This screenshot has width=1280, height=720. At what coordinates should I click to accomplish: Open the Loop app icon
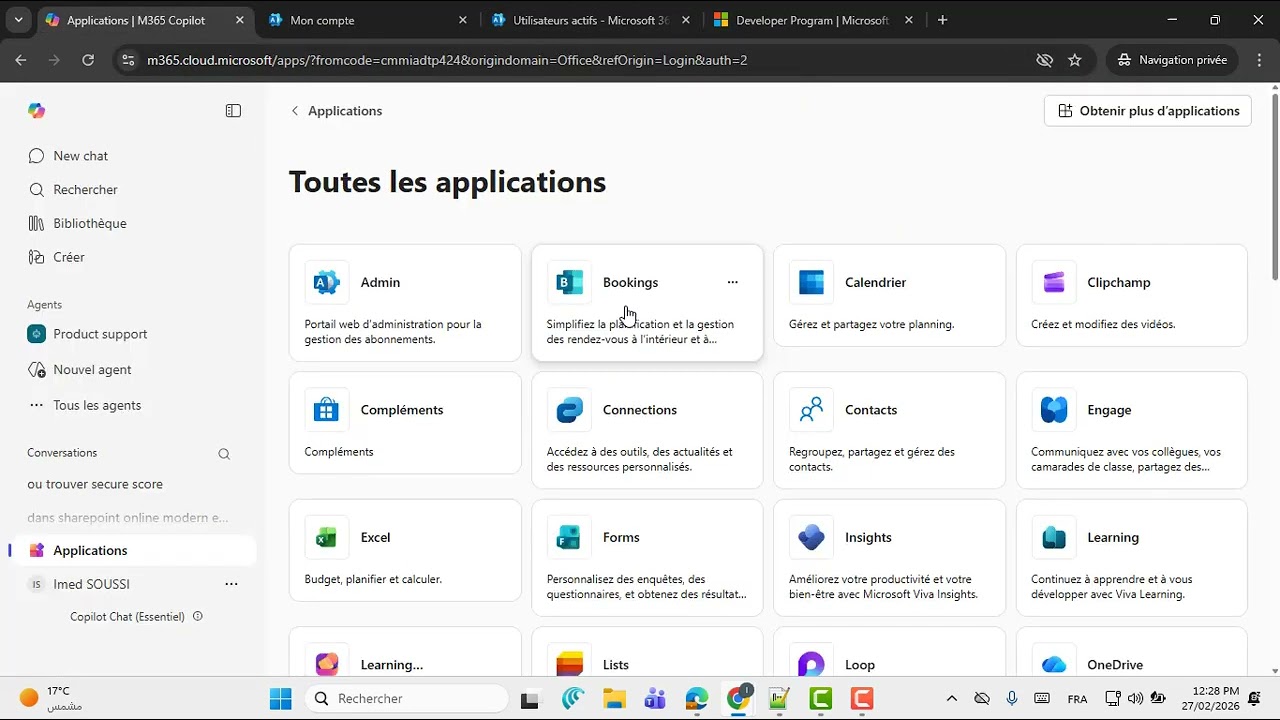(811, 661)
